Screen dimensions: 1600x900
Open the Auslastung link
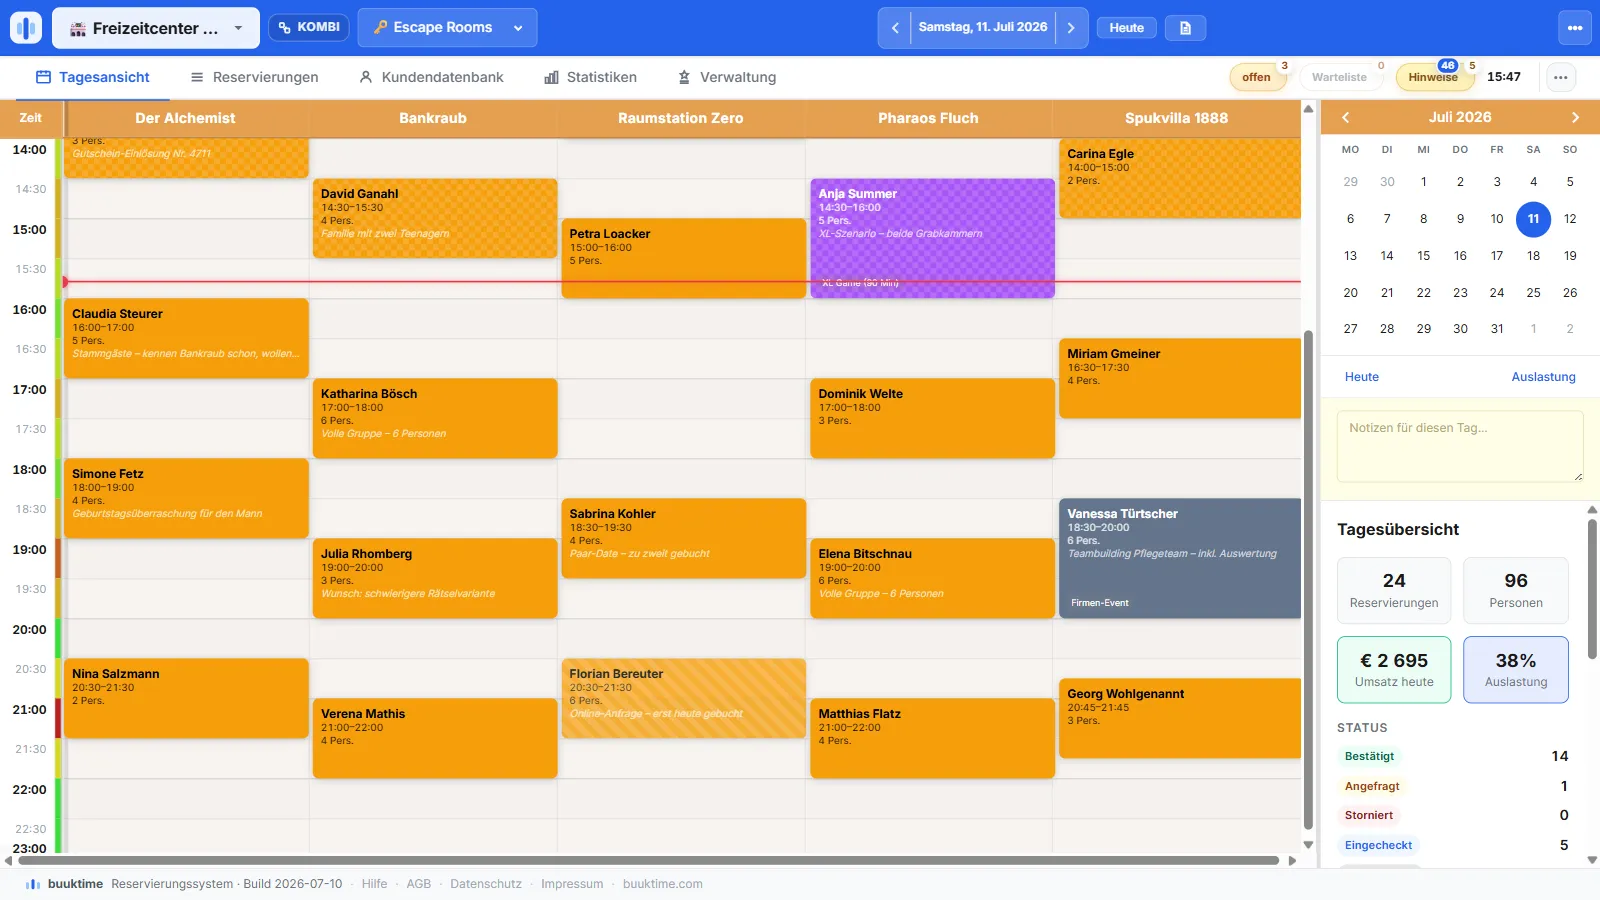point(1543,377)
